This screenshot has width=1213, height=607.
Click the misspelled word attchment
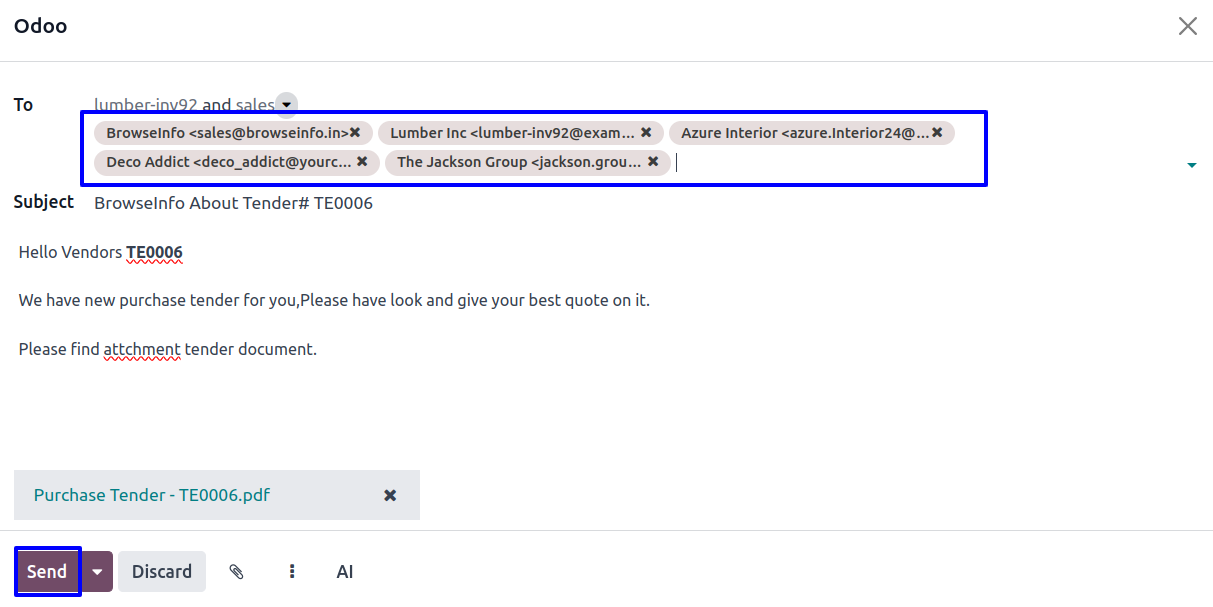point(142,349)
